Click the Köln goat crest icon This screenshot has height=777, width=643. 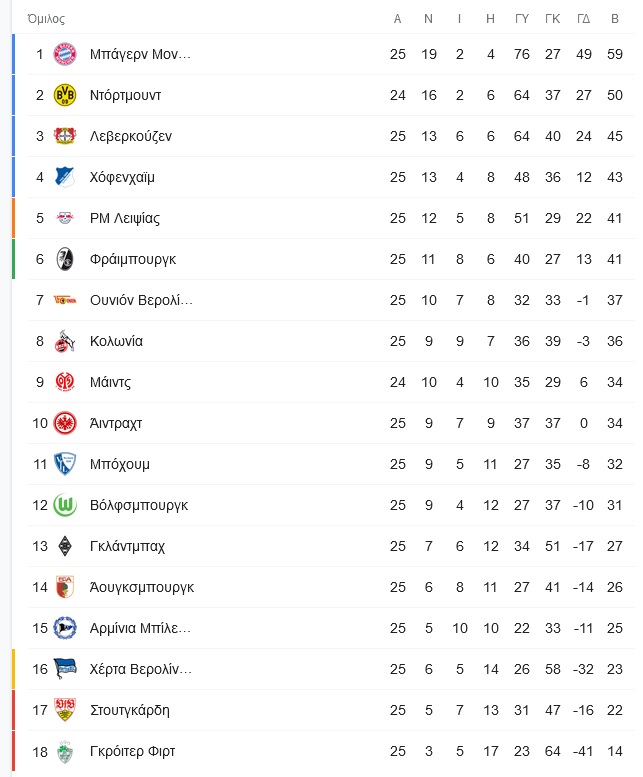point(65,341)
